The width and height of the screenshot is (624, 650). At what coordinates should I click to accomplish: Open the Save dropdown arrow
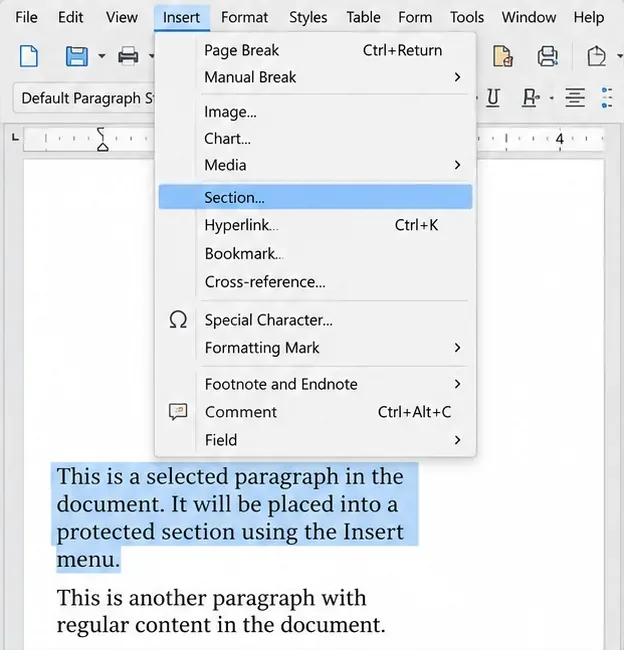102,56
